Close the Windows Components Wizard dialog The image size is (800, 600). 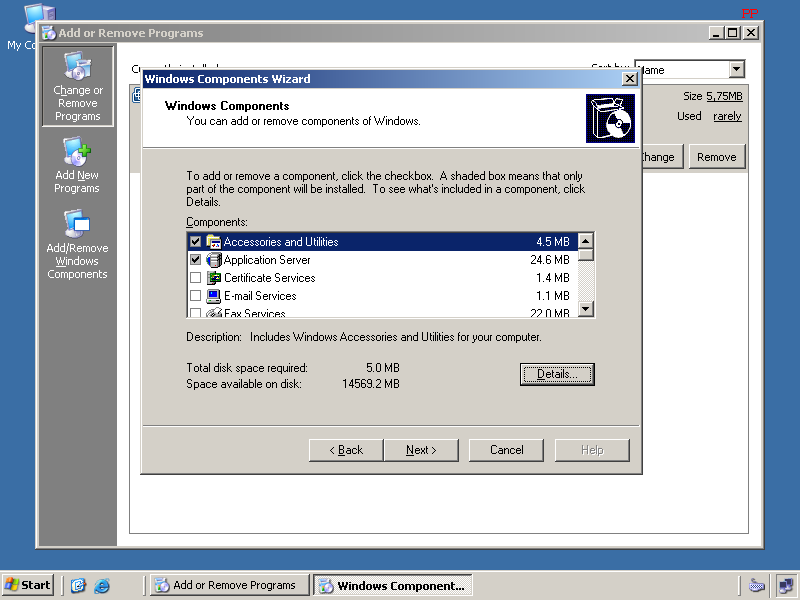point(630,79)
